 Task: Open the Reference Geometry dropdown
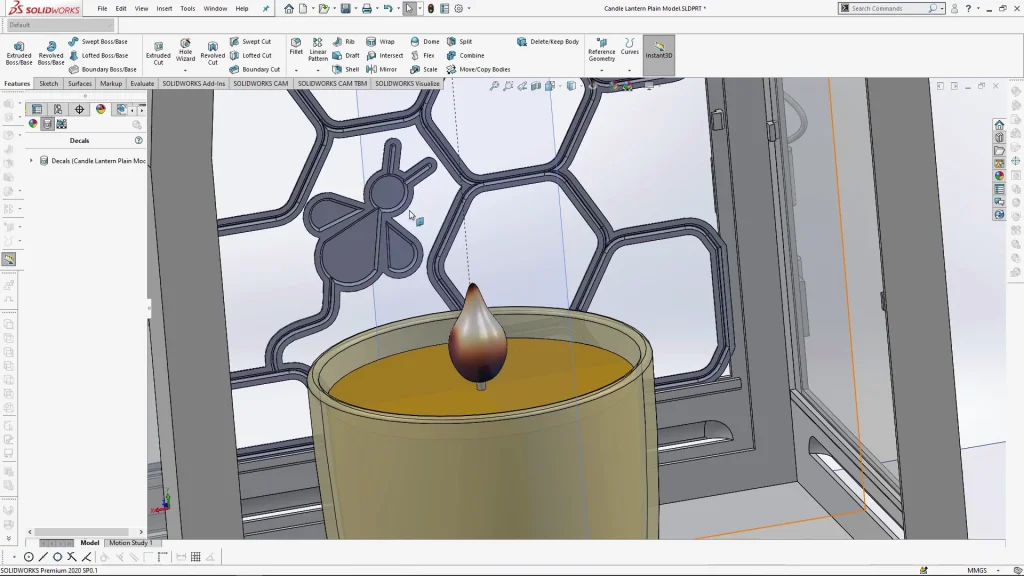click(x=602, y=70)
